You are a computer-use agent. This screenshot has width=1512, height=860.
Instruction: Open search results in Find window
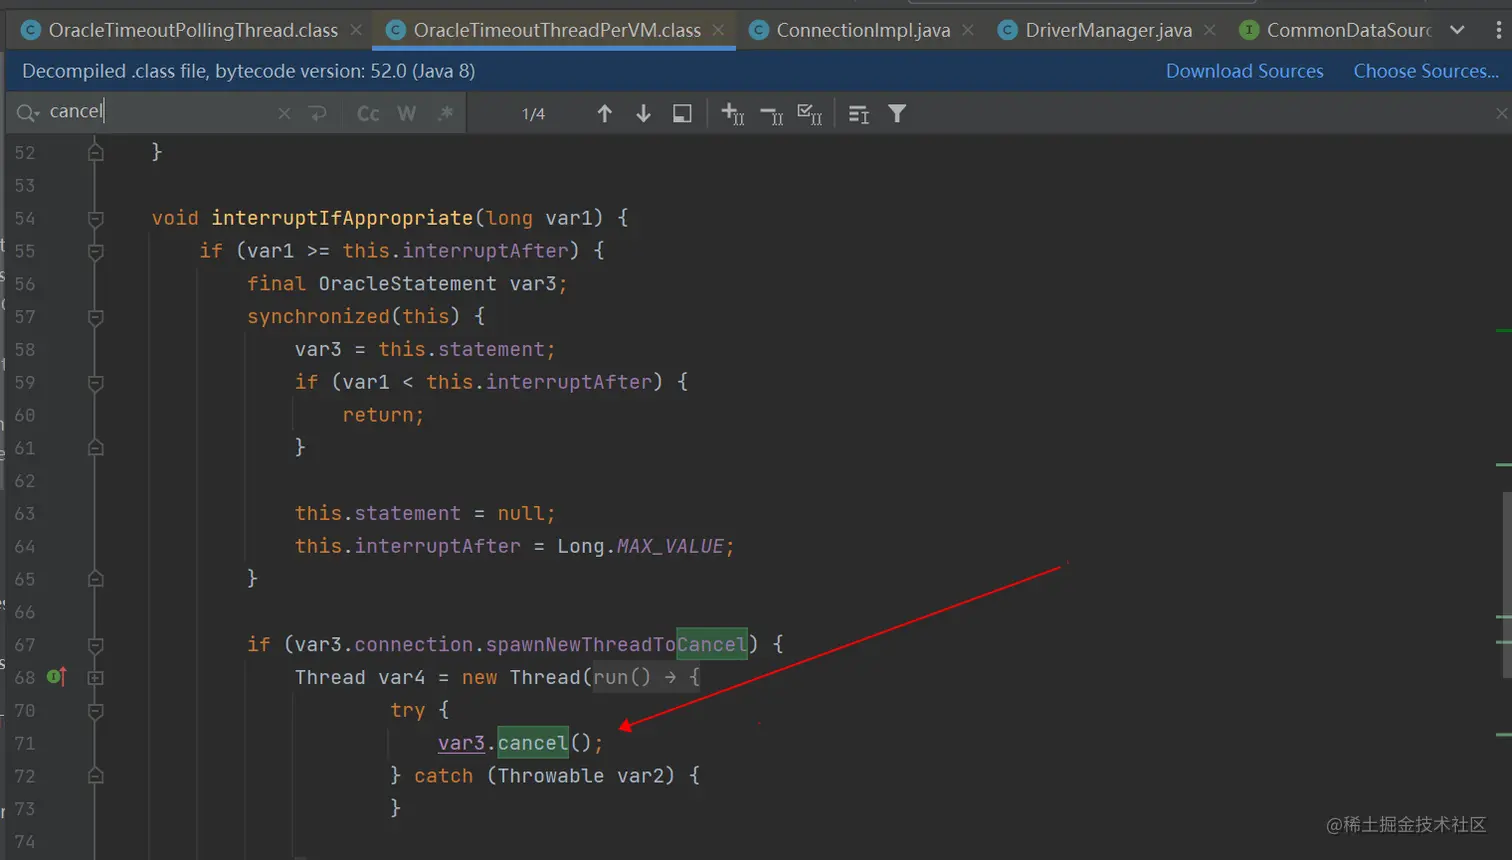[682, 114]
